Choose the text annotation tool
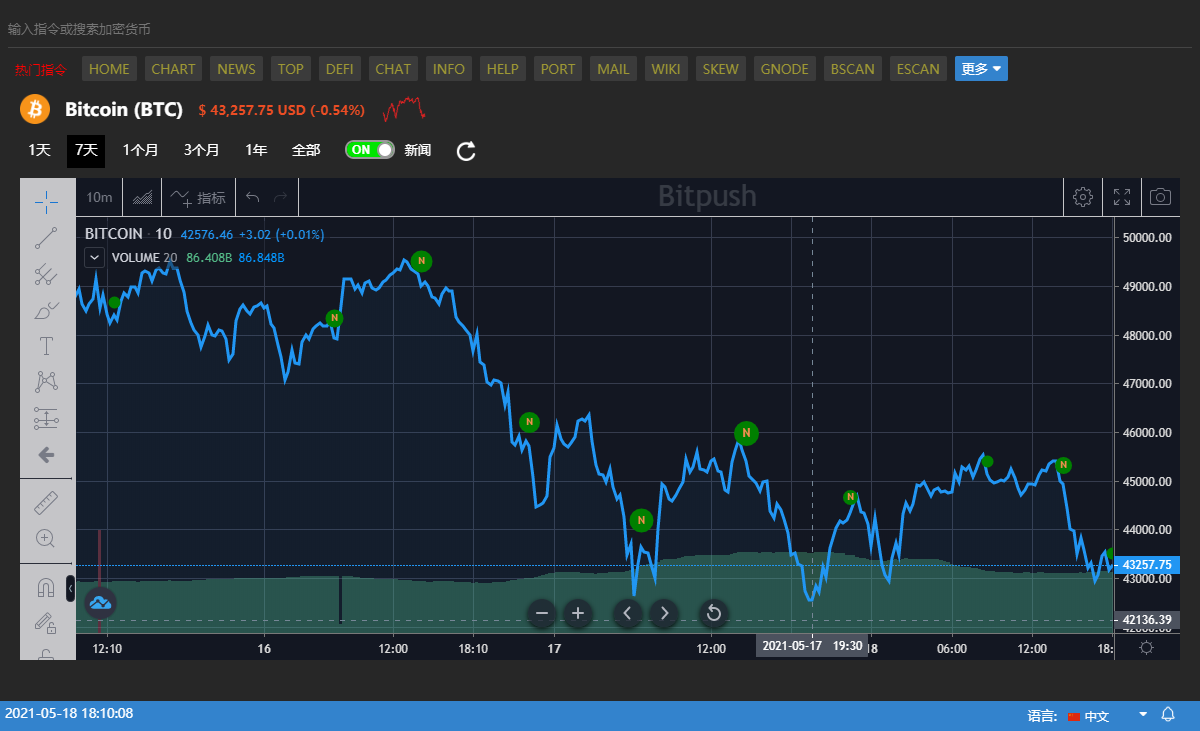1200x731 pixels. (46, 346)
